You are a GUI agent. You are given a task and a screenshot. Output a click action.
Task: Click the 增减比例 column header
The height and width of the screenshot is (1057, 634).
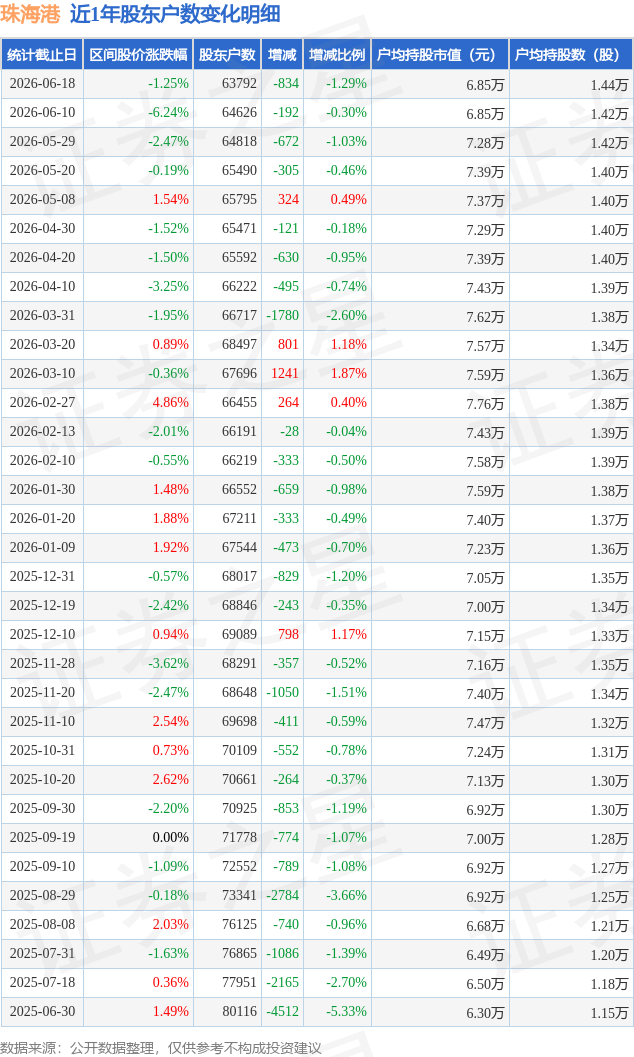point(337,55)
